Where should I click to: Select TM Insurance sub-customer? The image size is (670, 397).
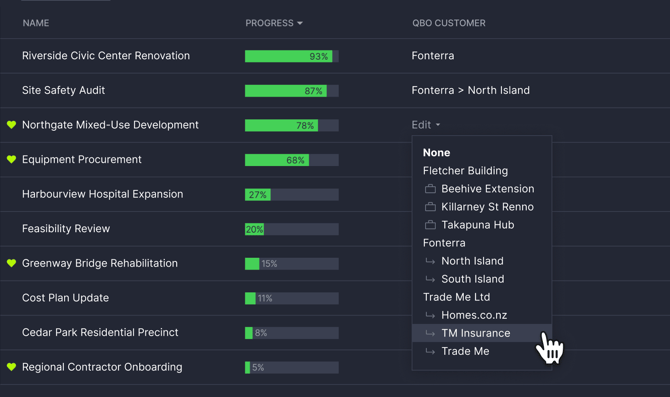[x=476, y=333]
